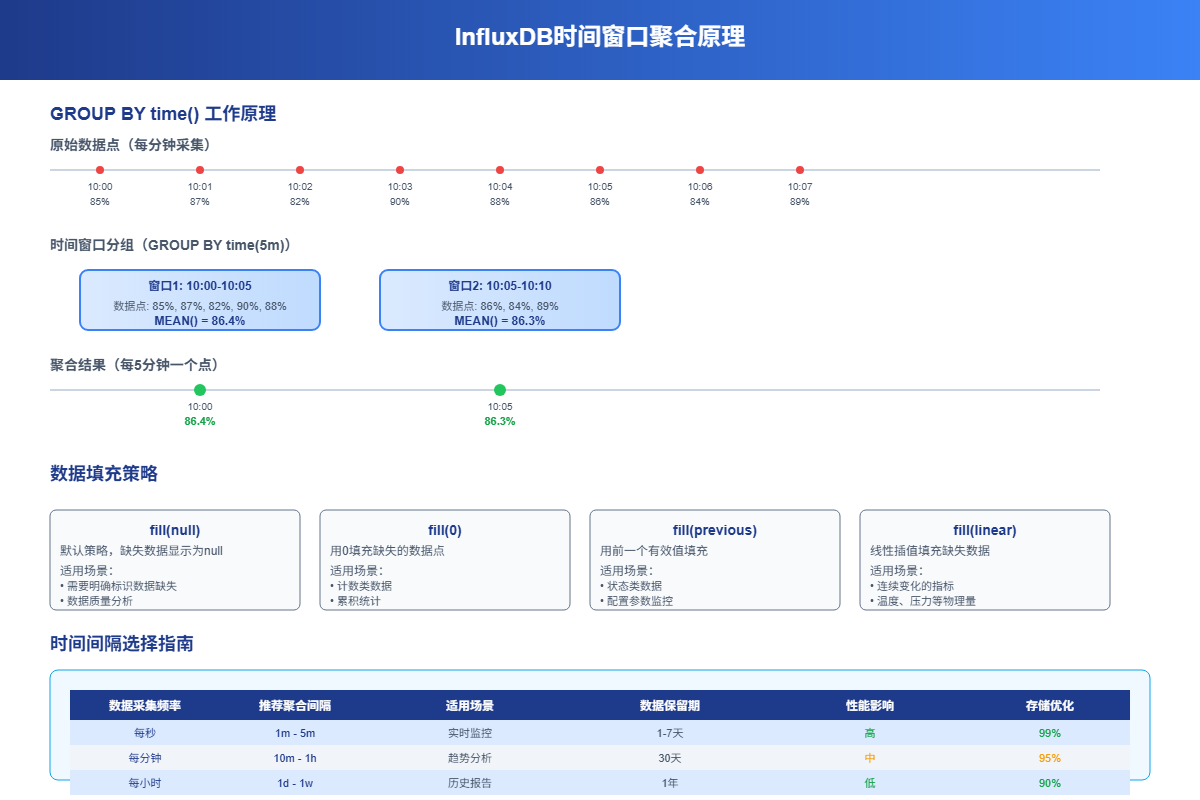Click the 90% value under 10:03
The height and width of the screenshot is (800, 1200).
coord(400,201)
